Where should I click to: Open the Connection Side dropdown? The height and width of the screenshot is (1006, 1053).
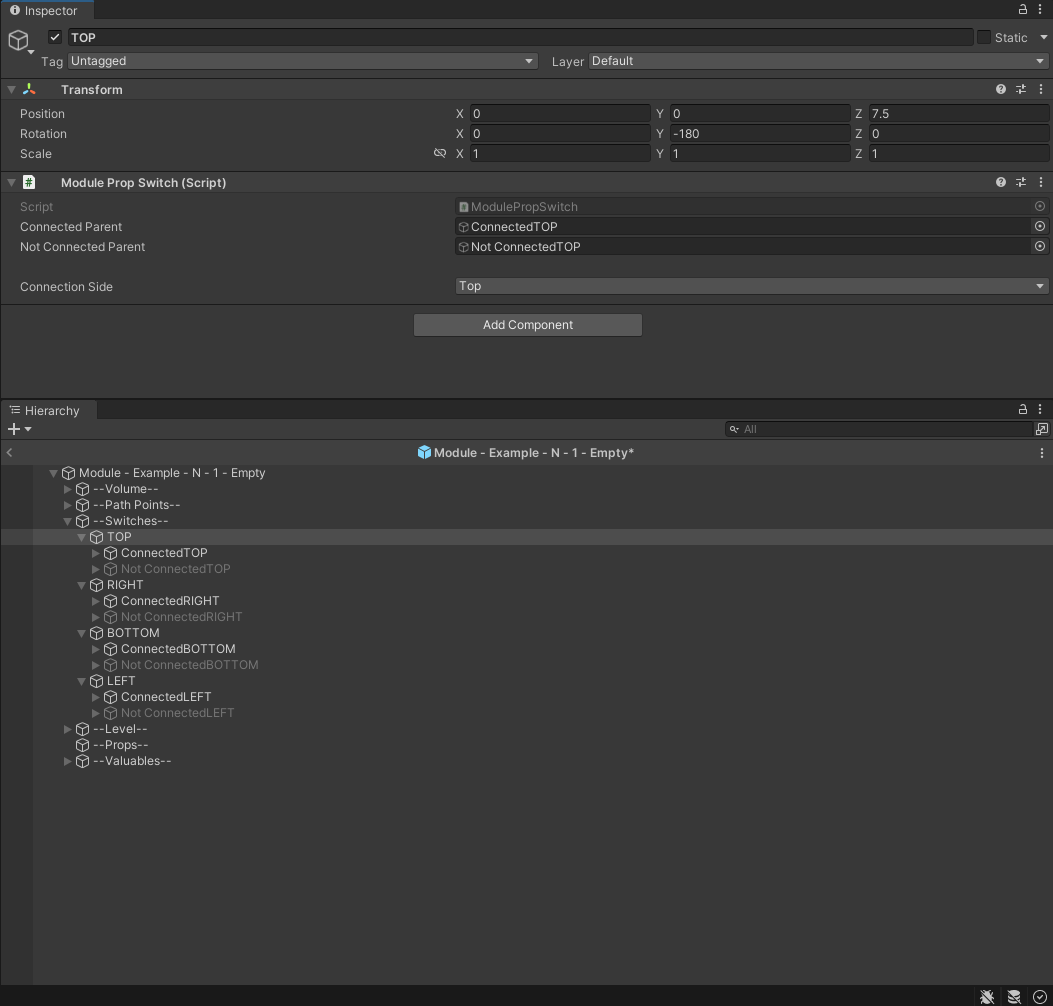coord(750,286)
